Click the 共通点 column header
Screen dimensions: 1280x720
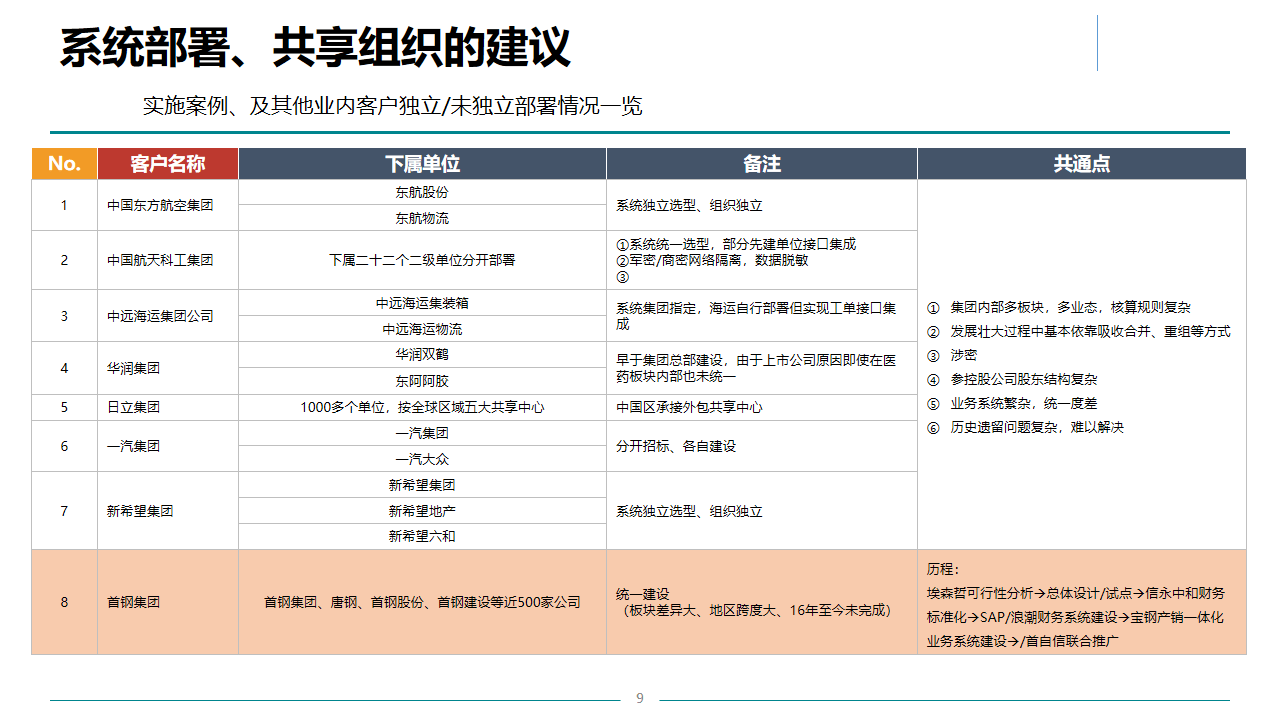coord(1082,164)
